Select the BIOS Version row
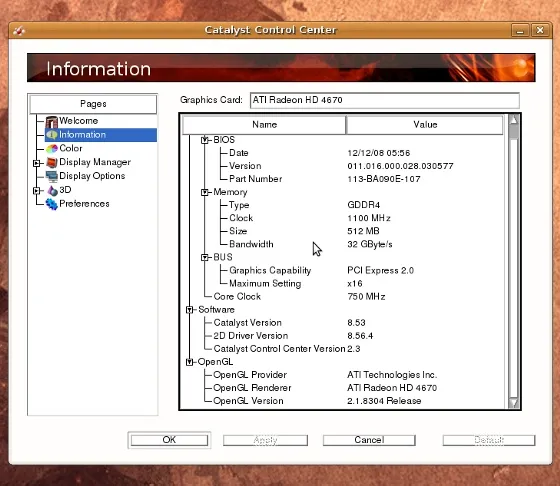560x486 pixels. 343,166
